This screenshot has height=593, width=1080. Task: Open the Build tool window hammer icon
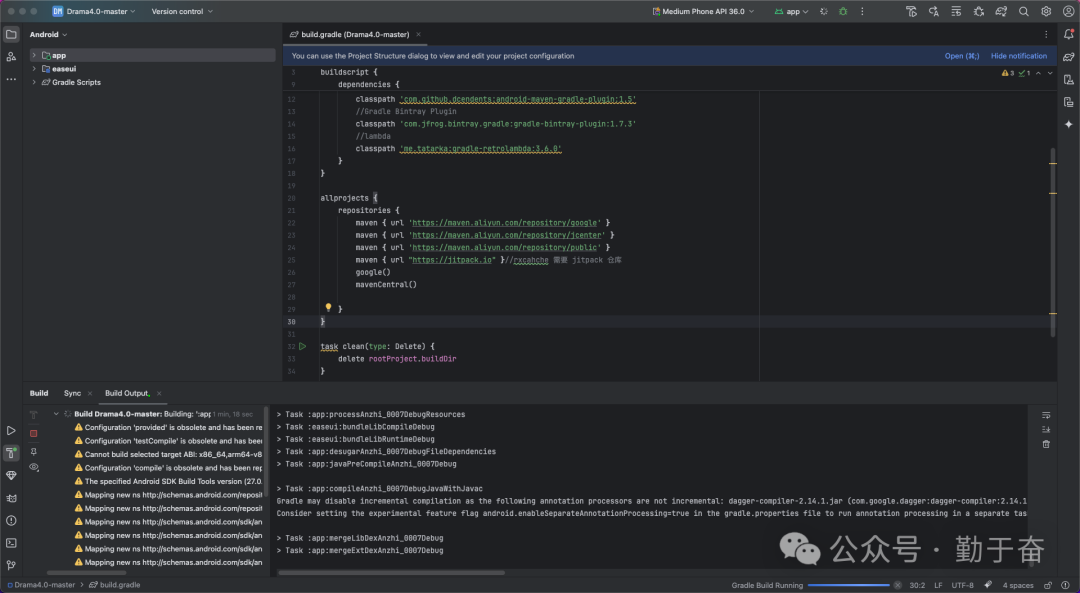(11, 452)
